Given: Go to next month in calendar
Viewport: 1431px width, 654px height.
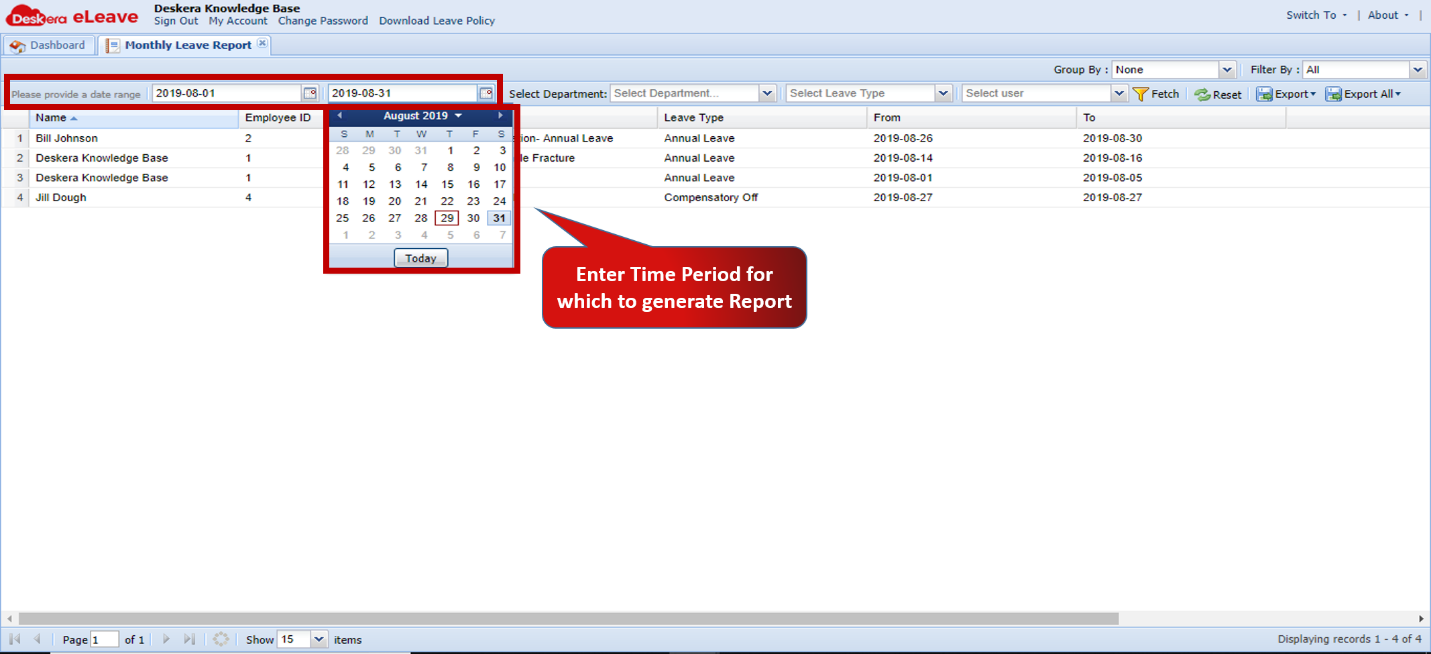Looking at the screenshot, I should tap(501, 116).
